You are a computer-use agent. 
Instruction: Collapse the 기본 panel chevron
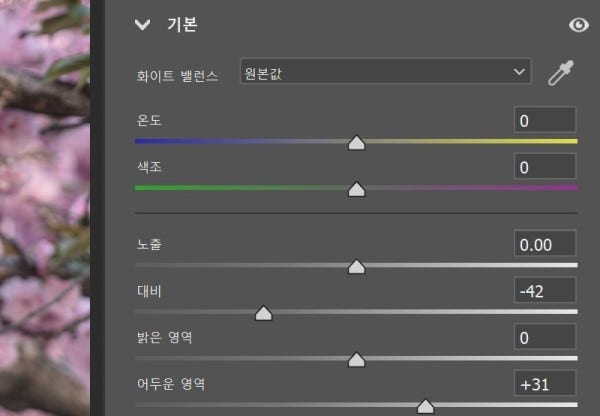coord(143,26)
